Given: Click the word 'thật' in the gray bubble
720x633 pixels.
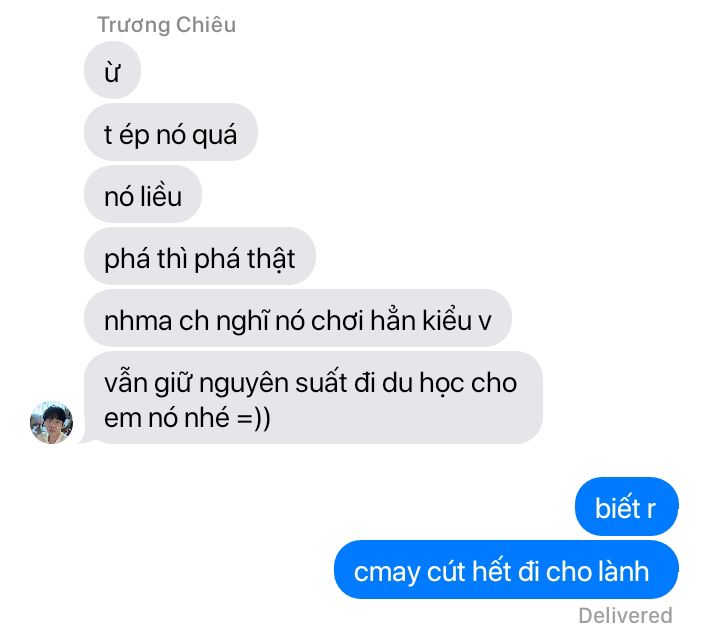Looking at the screenshot, I should 271,259.
